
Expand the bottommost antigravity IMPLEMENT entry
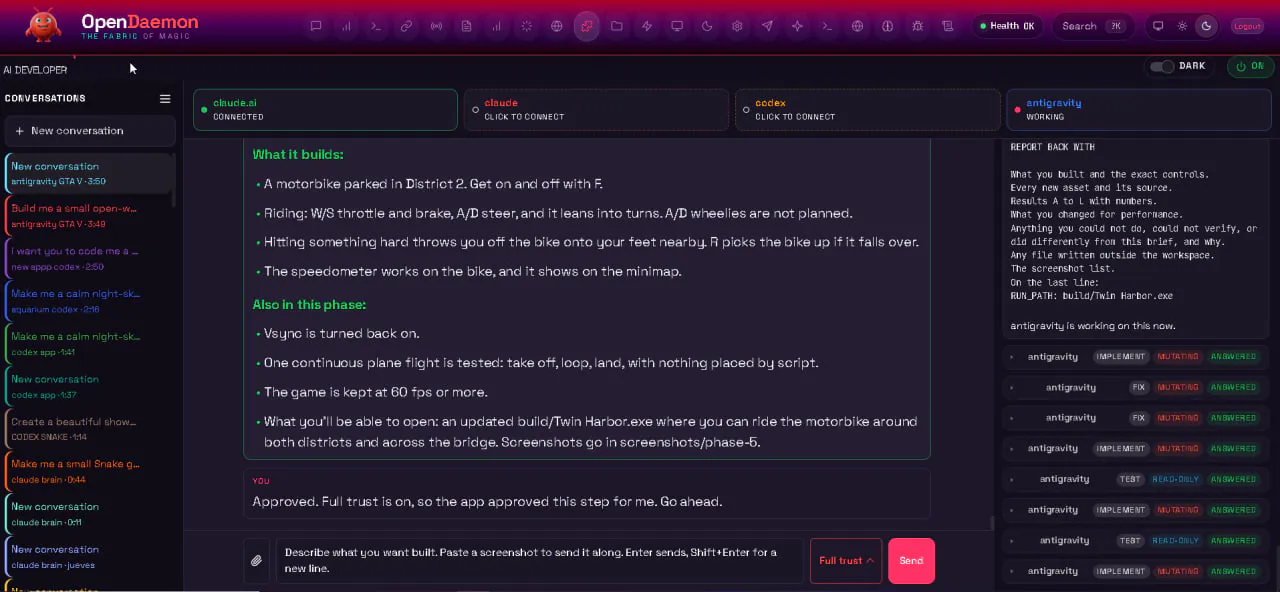pyautogui.click(x=1137, y=571)
